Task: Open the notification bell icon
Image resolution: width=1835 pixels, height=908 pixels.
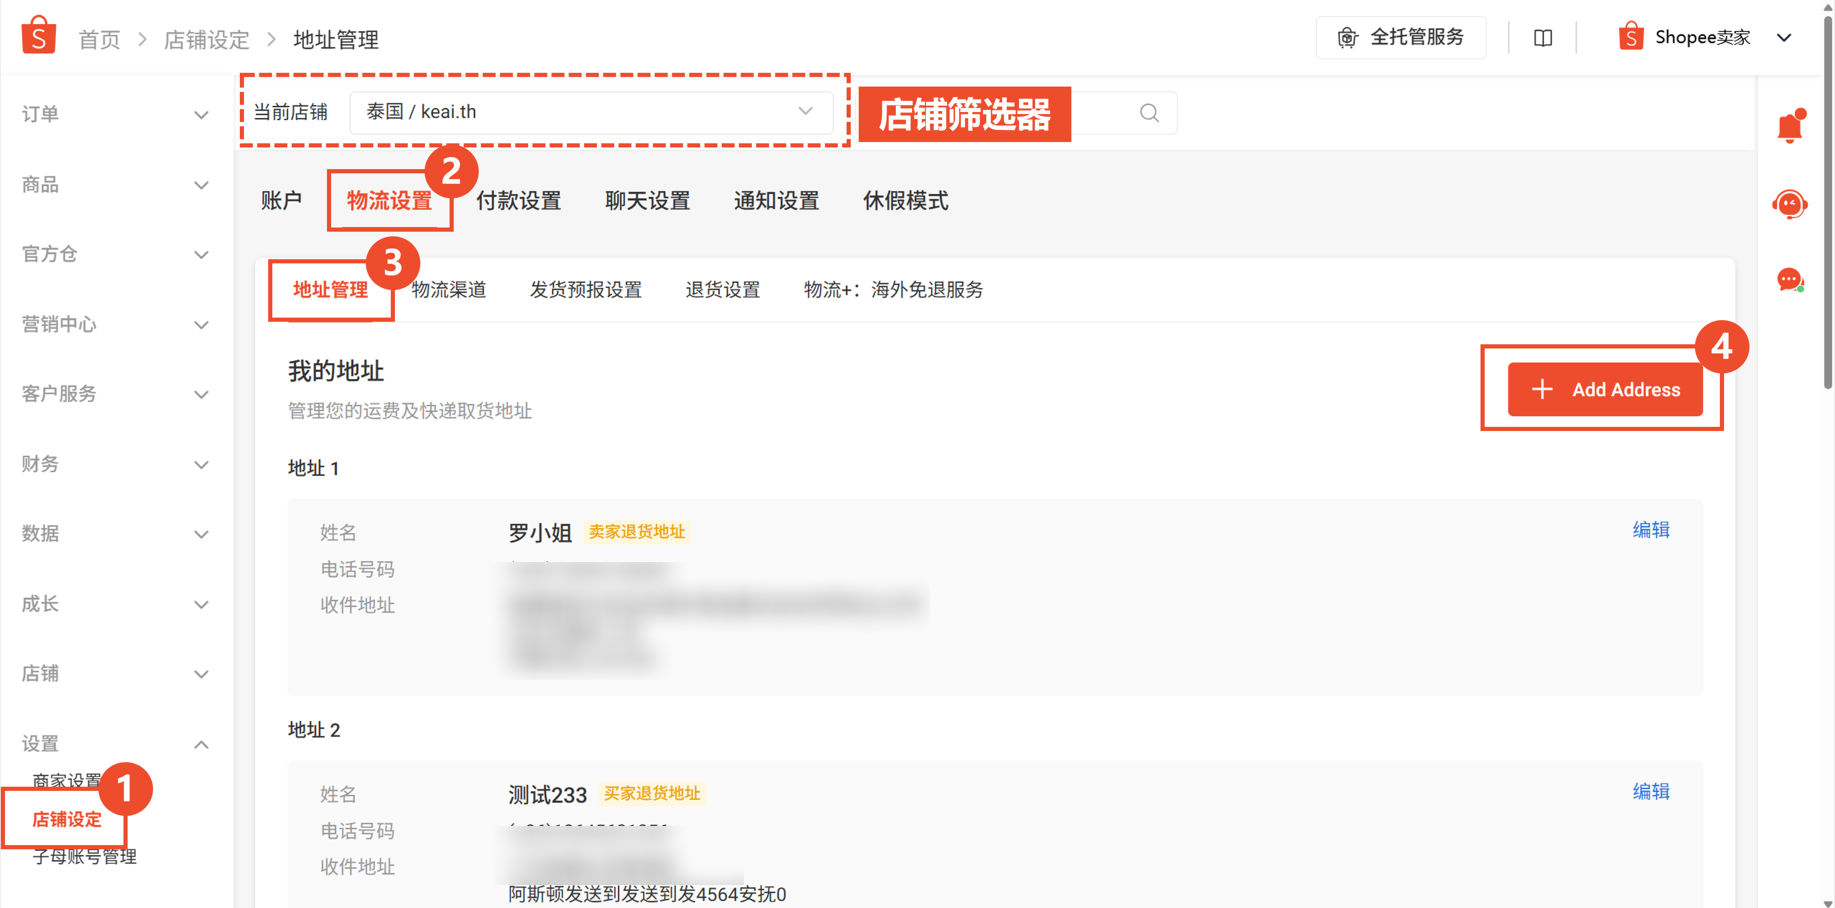Action: pyautogui.click(x=1790, y=127)
